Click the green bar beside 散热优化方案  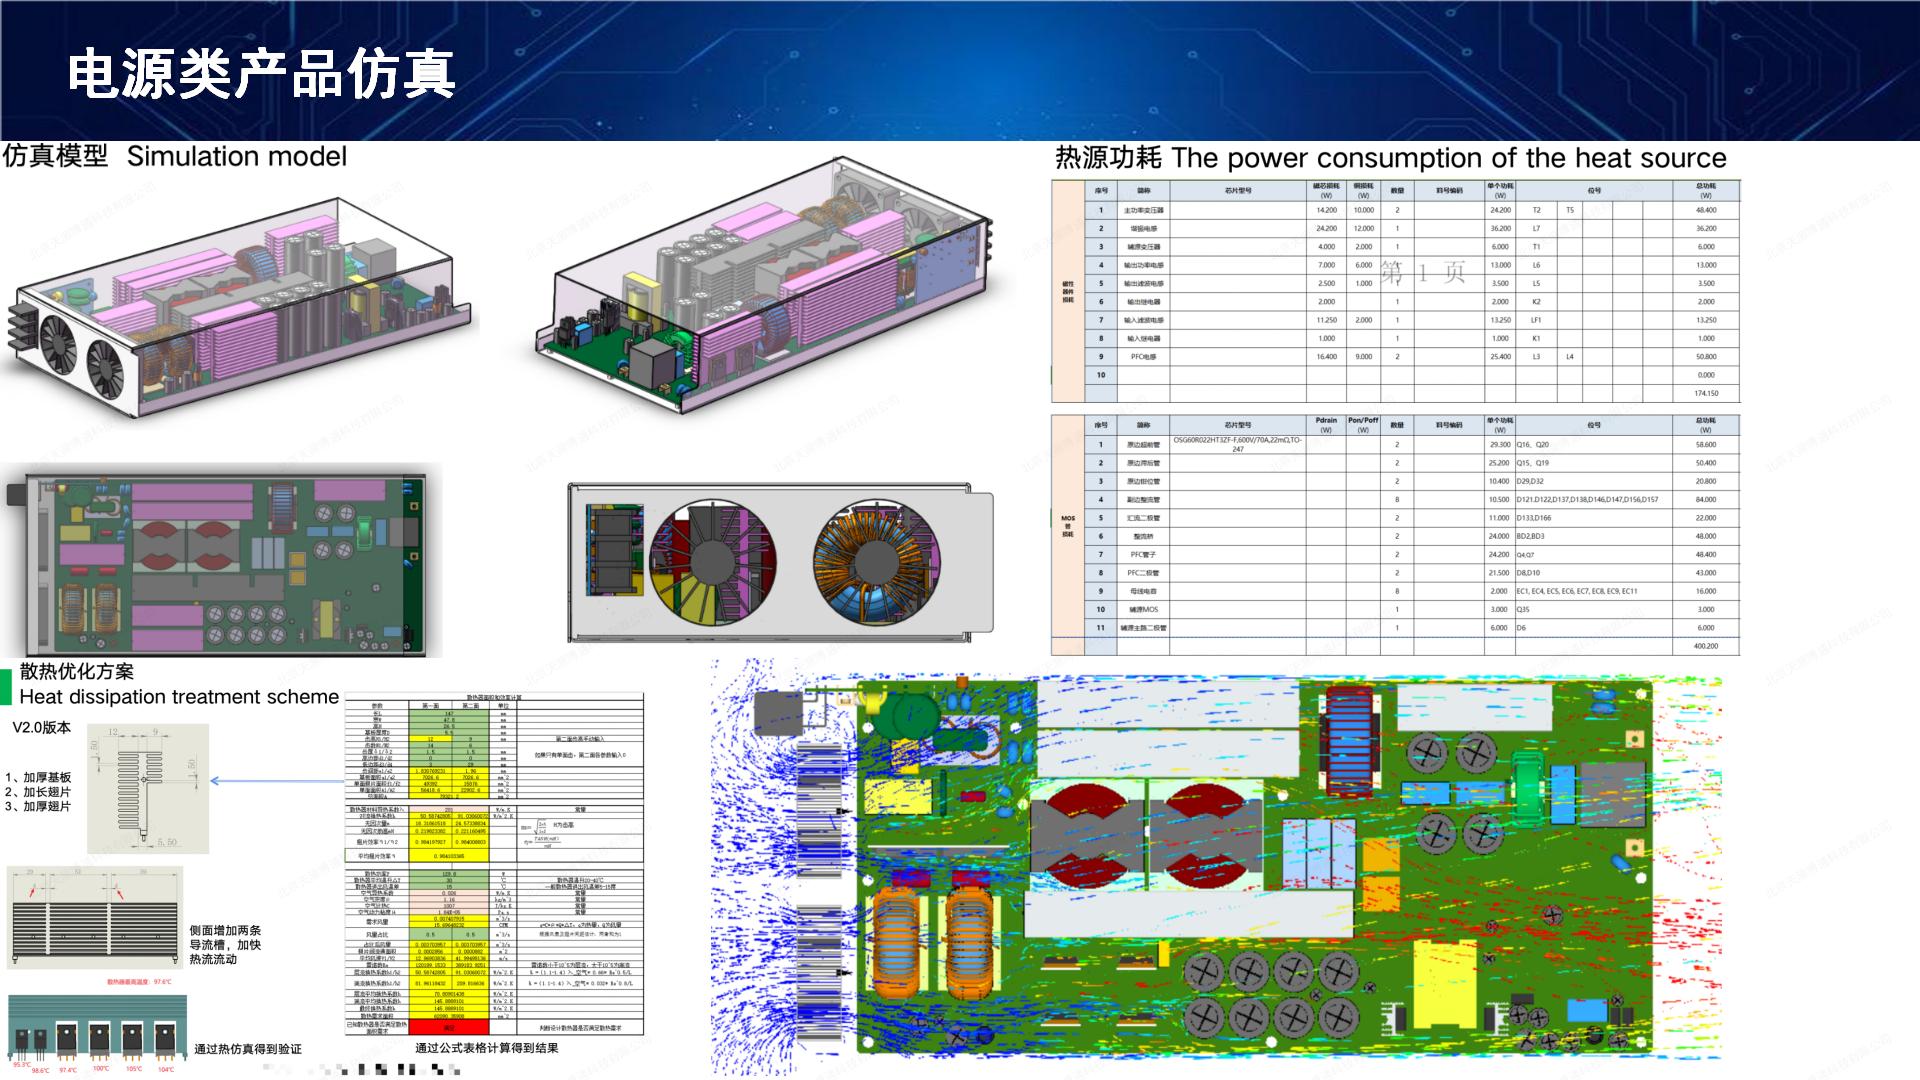point(6,686)
